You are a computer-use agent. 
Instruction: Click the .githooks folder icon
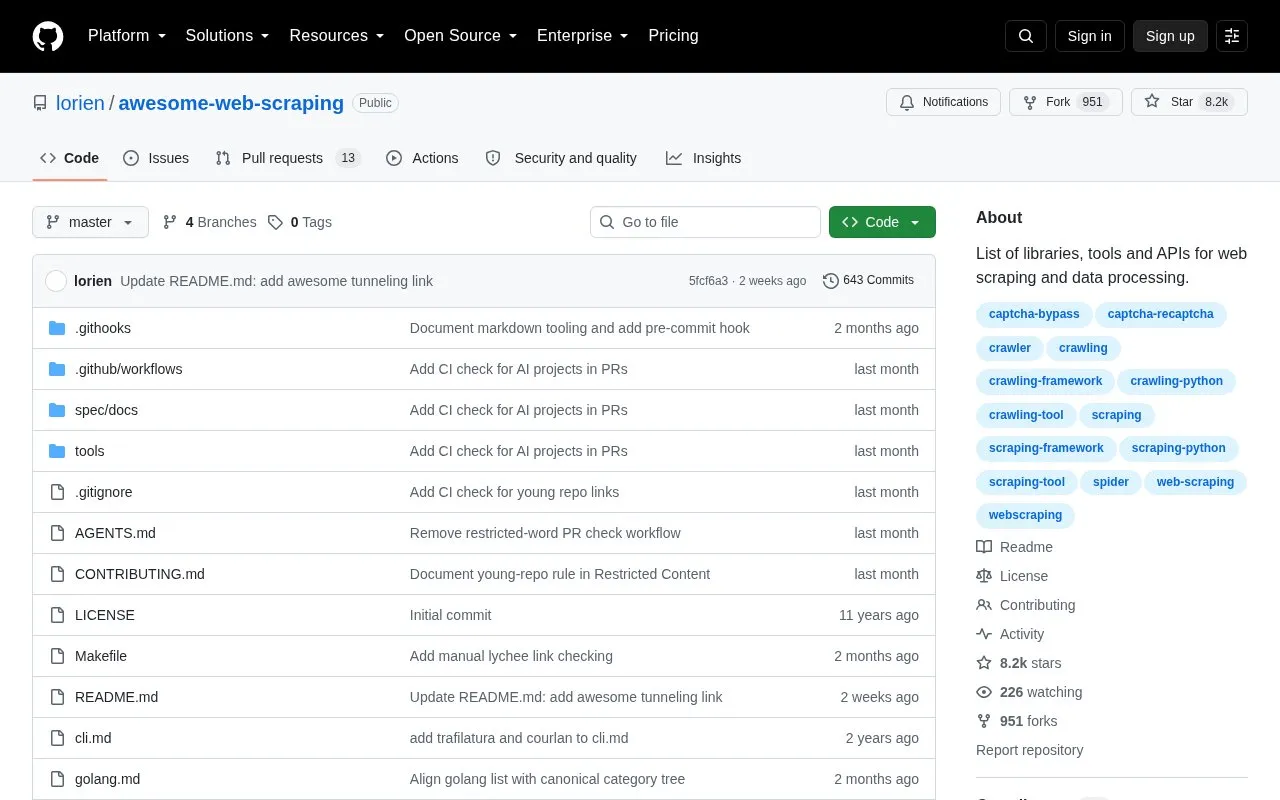[57, 328]
